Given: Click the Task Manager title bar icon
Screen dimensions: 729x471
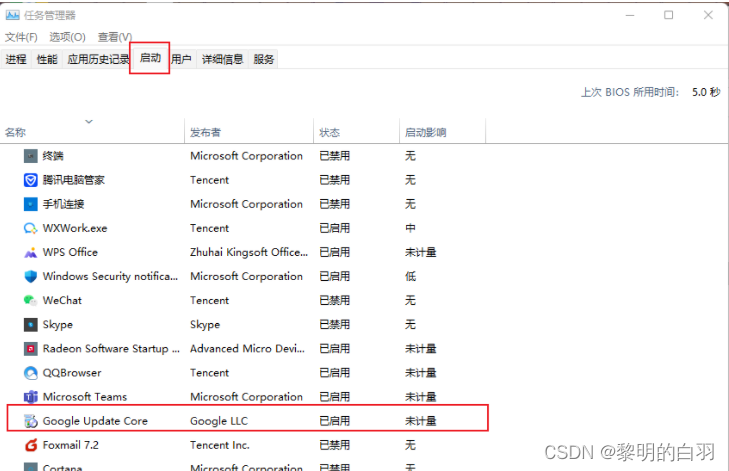Looking at the screenshot, I should pyautogui.click(x=12, y=15).
